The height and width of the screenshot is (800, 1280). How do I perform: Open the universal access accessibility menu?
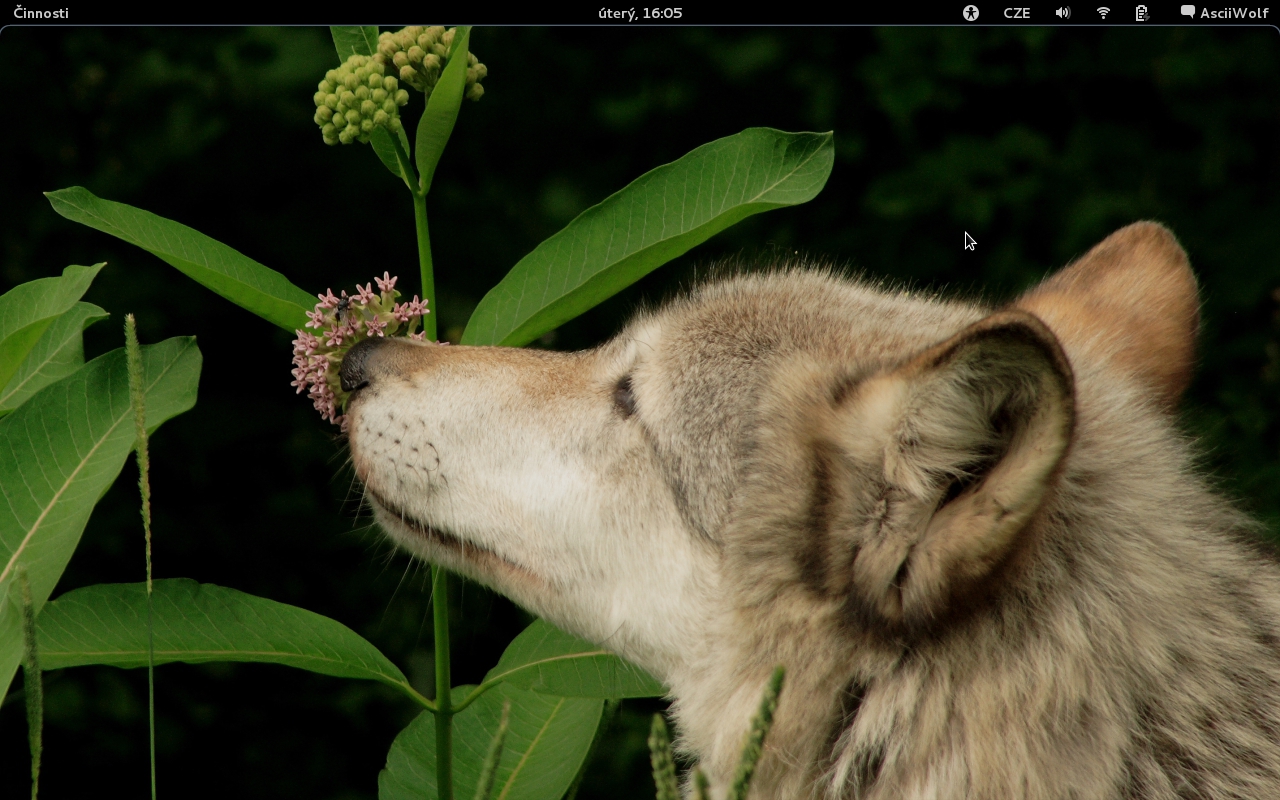click(971, 13)
